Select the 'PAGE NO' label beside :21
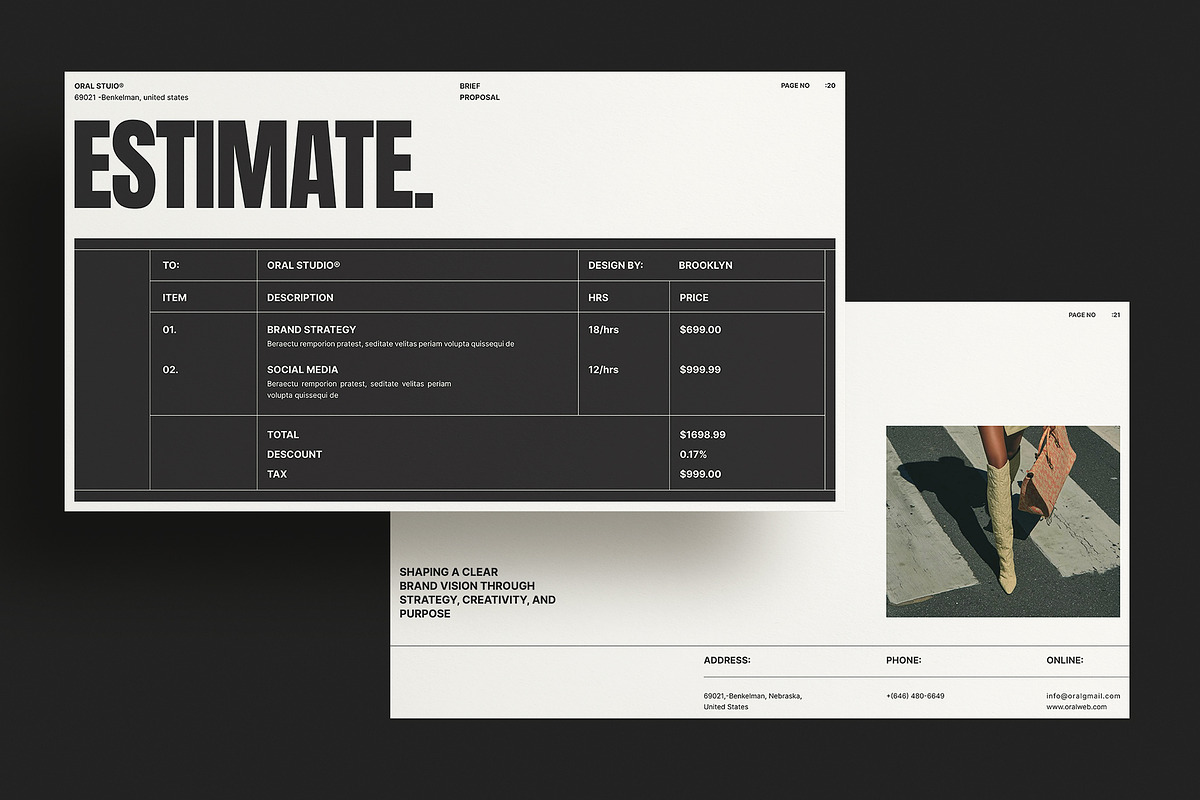This screenshot has height=800, width=1200. tap(1082, 315)
